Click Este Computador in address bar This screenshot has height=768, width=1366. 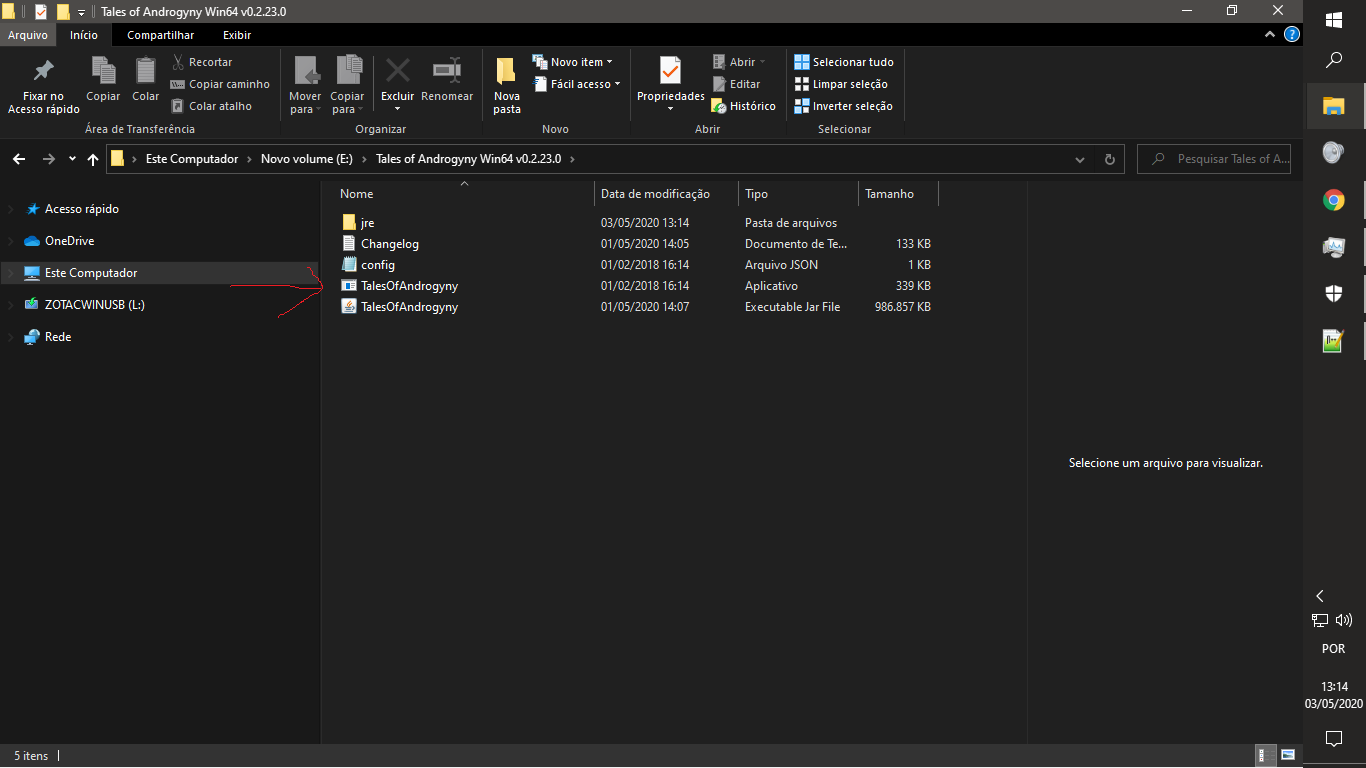point(192,159)
